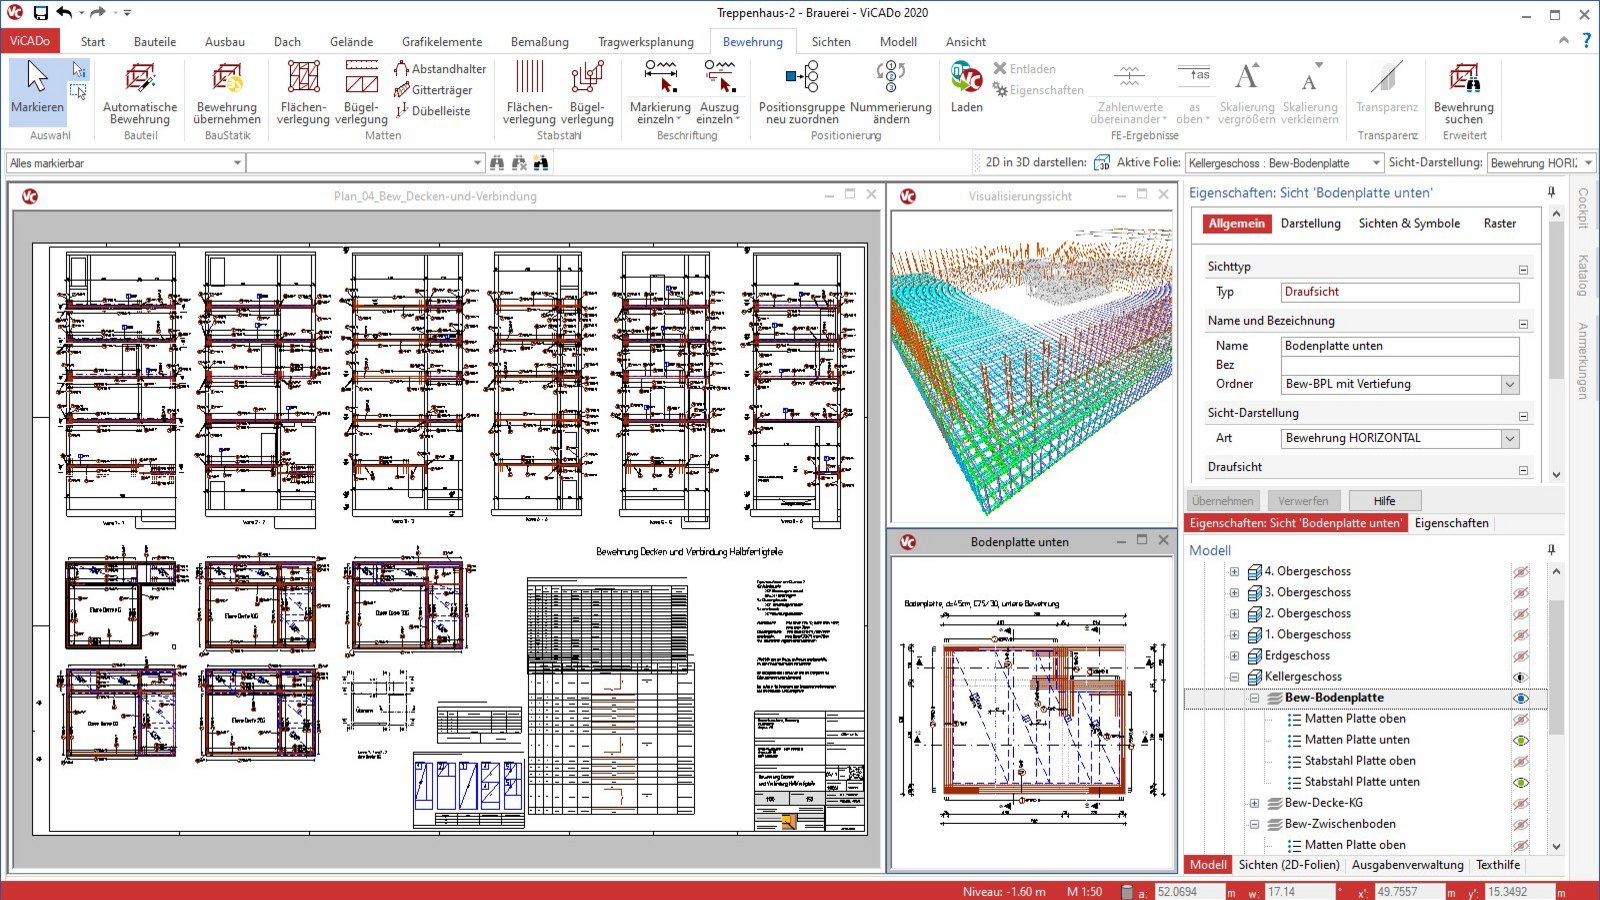This screenshot has width=1600, height=900.
Task: Open Auszug einzeln labeling option
Action: point(719,92)
